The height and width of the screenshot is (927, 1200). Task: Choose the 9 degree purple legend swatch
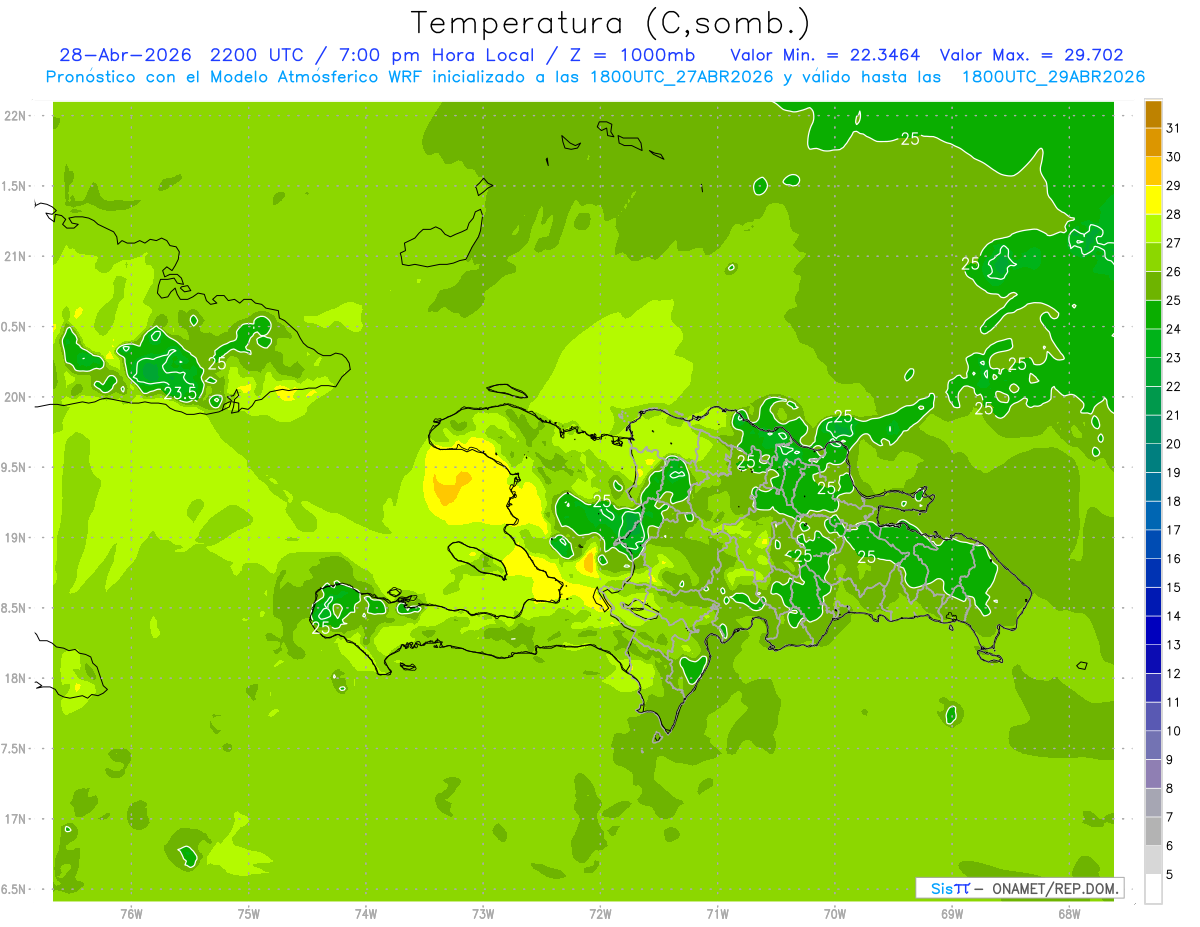(1153, 745)
